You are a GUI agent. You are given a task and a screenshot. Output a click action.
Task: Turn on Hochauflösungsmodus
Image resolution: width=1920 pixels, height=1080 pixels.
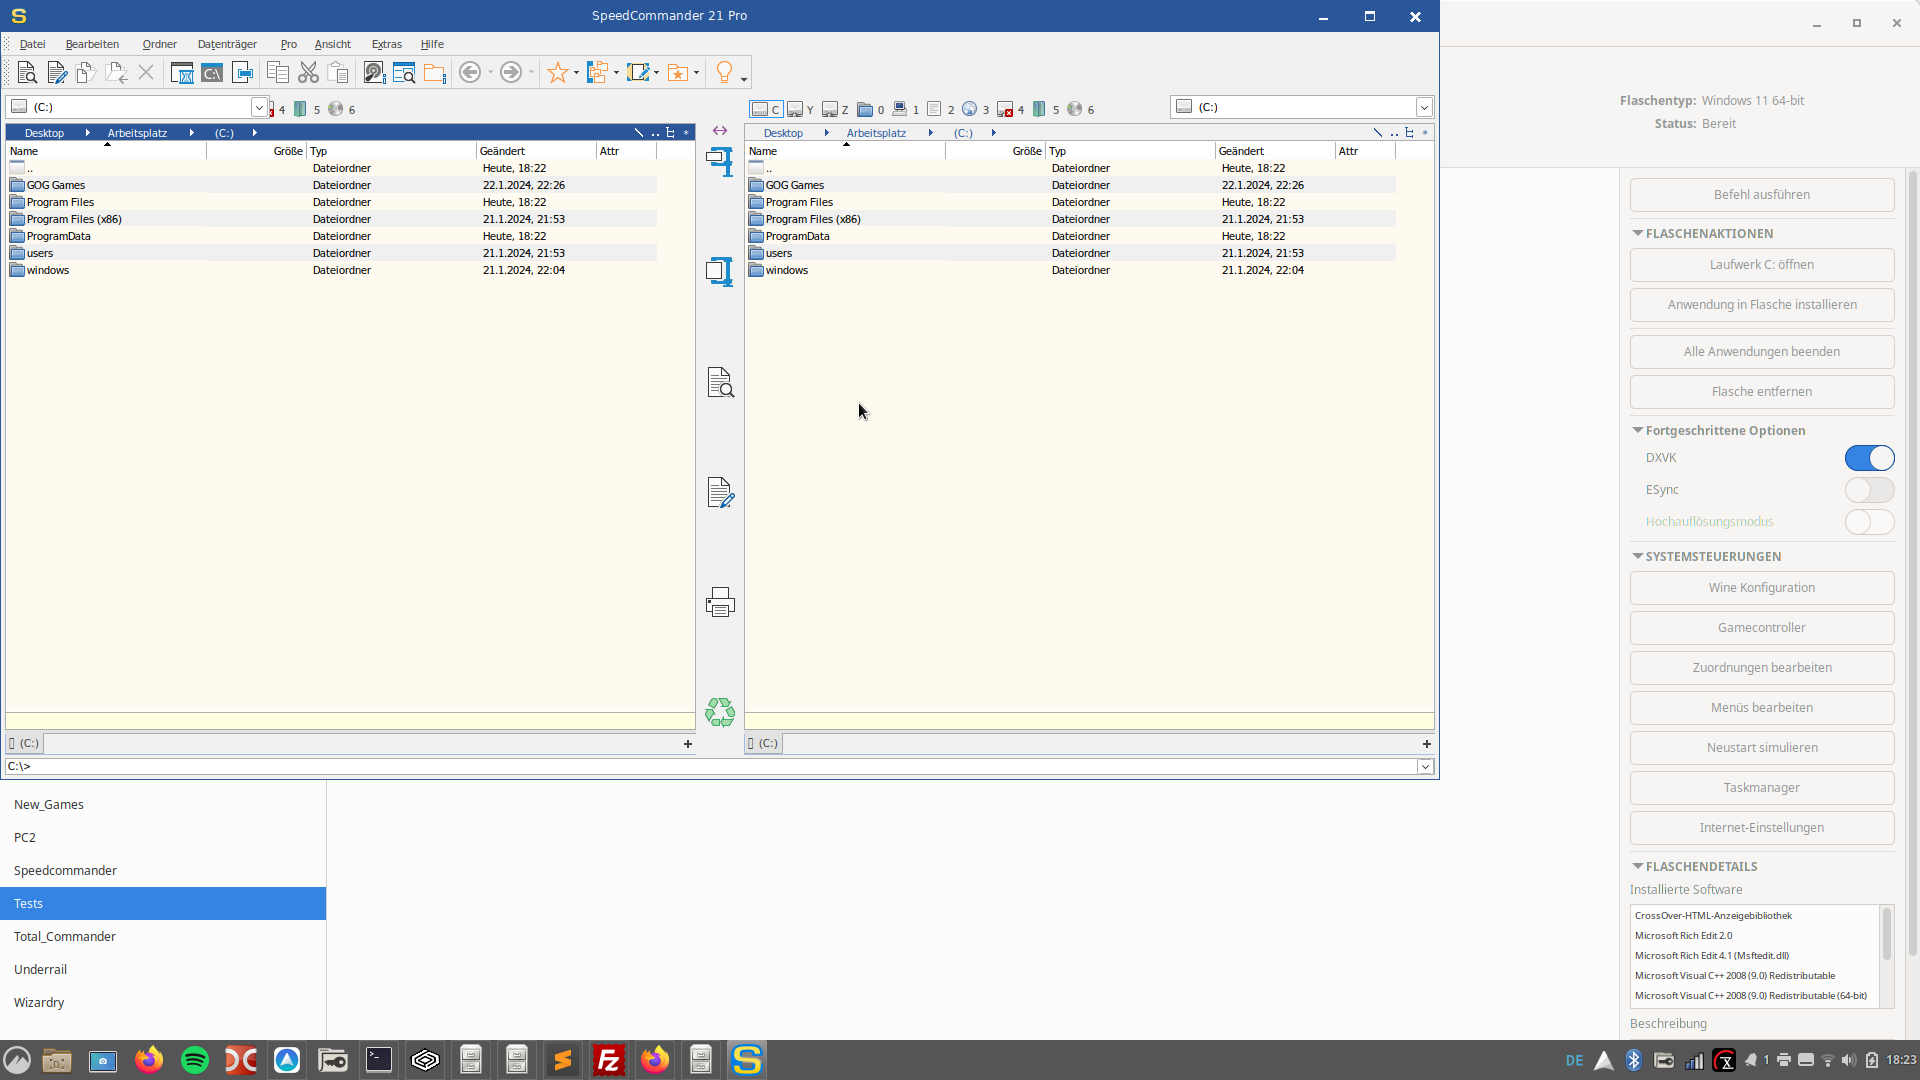tap(1868, 522)
